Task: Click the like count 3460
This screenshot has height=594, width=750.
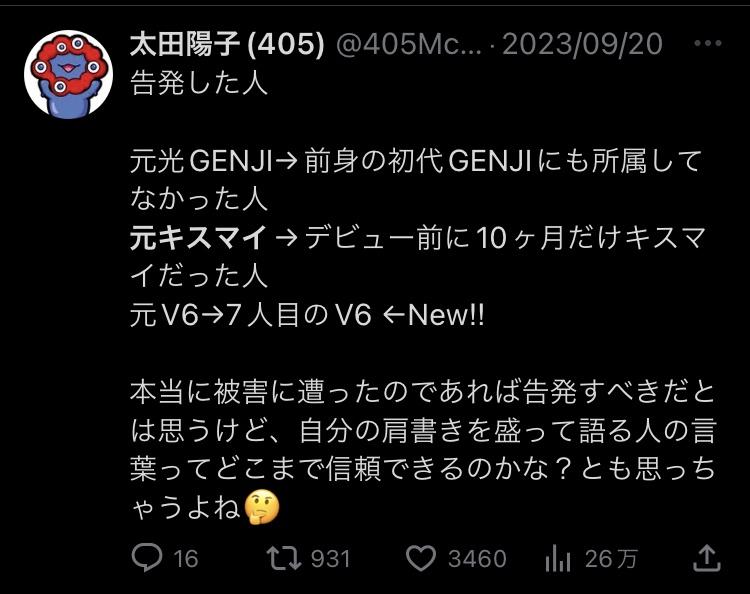Action: tap(477, 559)
